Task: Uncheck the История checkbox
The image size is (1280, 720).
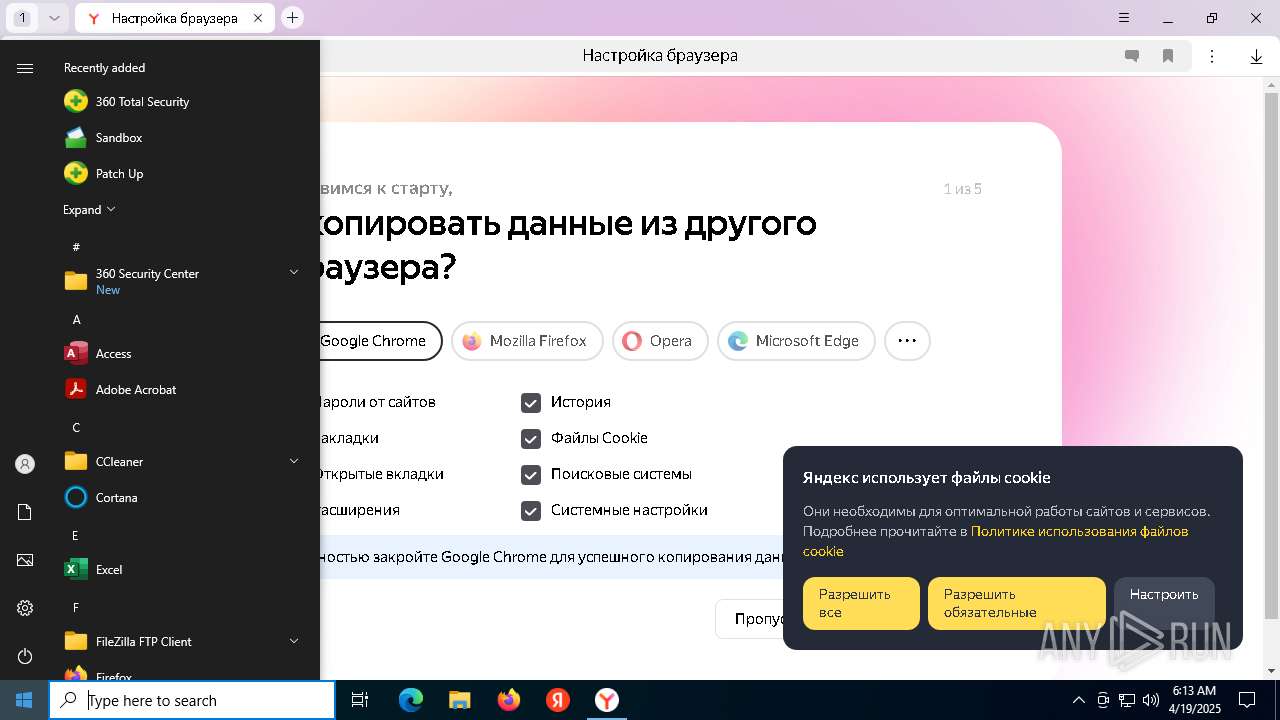Action: coord(531,402)
